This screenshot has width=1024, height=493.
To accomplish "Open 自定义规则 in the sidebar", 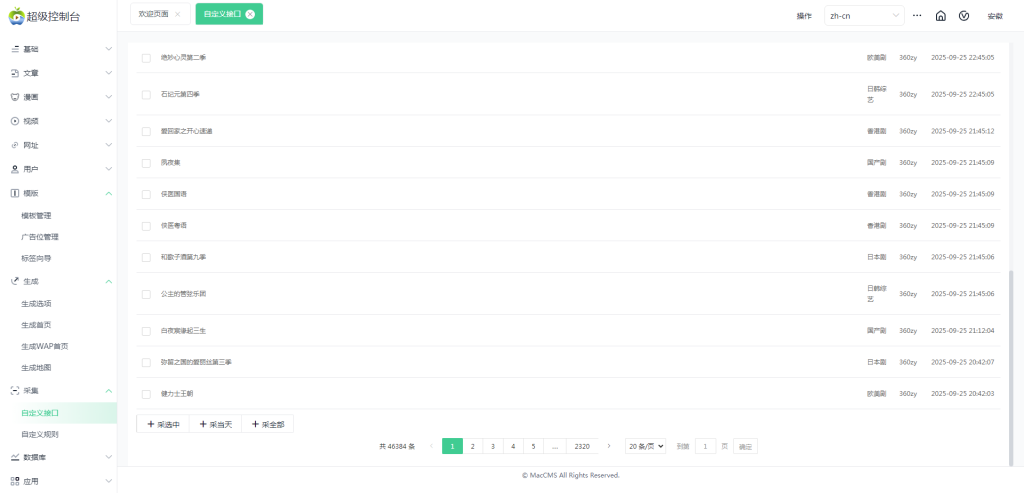I will pos(40,434).
